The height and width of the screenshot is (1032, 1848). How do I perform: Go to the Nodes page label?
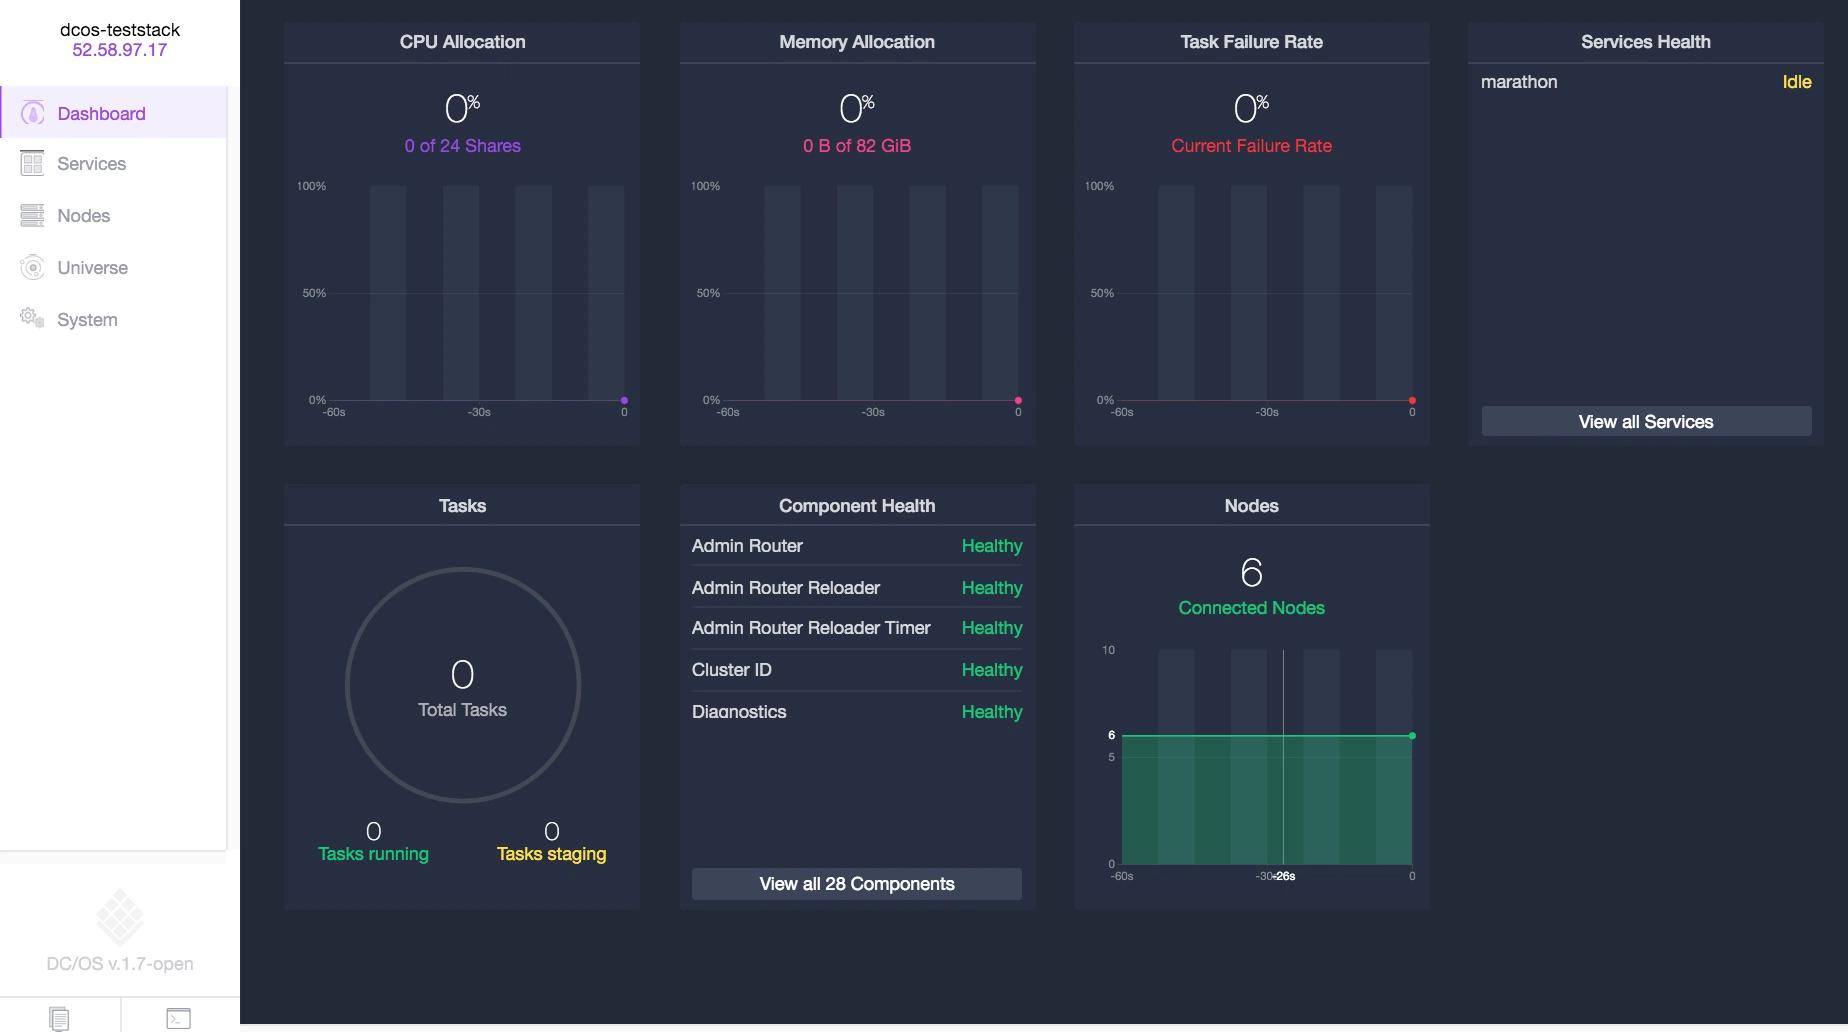(x=84, y=216)
